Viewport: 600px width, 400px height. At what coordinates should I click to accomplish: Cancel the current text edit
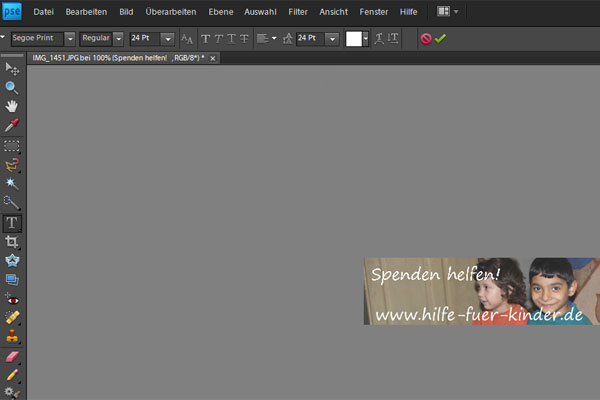[425, 39]
